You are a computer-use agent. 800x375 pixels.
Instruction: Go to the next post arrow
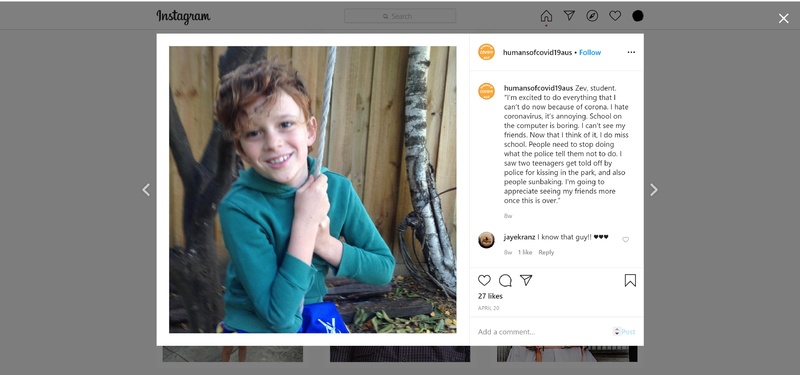pyautogui.click(x=654, y=190)
